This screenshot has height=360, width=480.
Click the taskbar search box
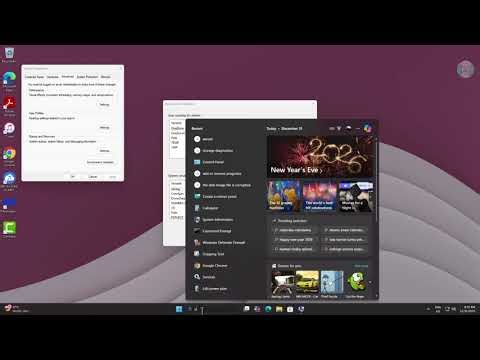click(x=212, y=309)
